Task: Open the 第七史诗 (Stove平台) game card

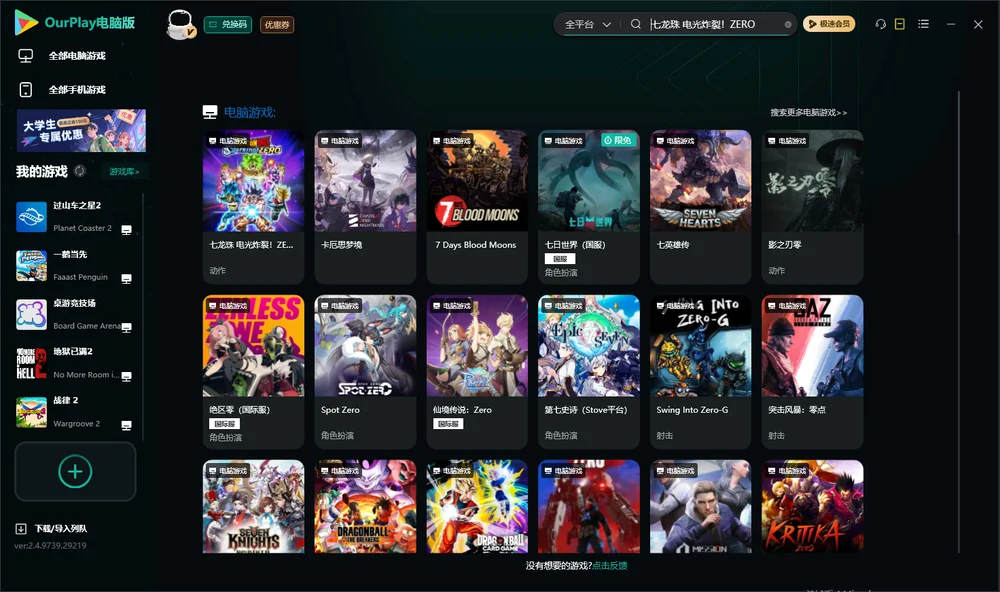Action: [x=589, y=372]
